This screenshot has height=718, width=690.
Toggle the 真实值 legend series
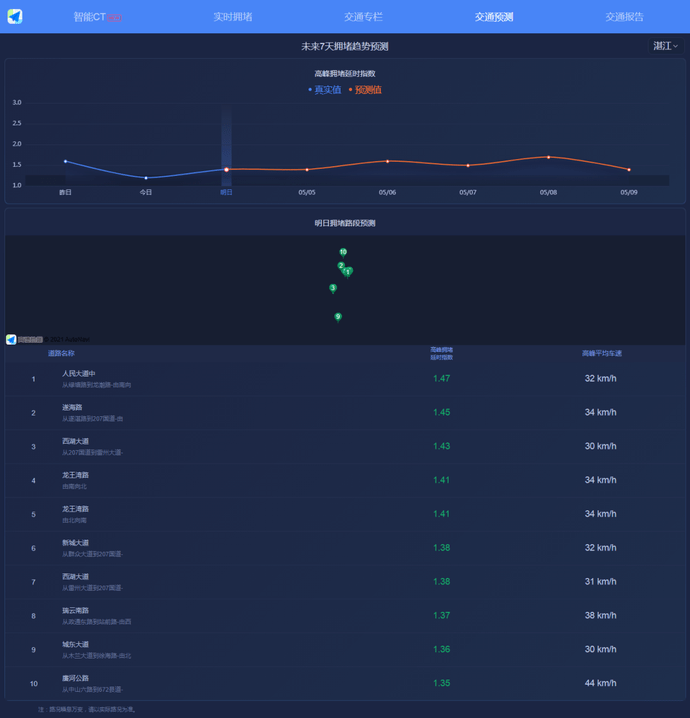pos(325,90)
